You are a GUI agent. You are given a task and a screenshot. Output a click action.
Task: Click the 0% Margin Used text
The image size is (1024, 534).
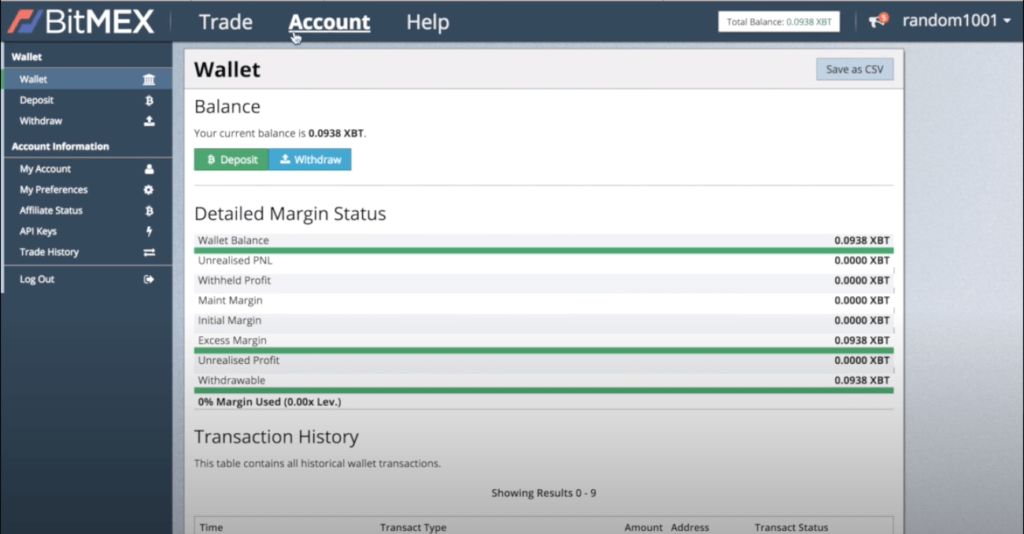tap(269, 401)
